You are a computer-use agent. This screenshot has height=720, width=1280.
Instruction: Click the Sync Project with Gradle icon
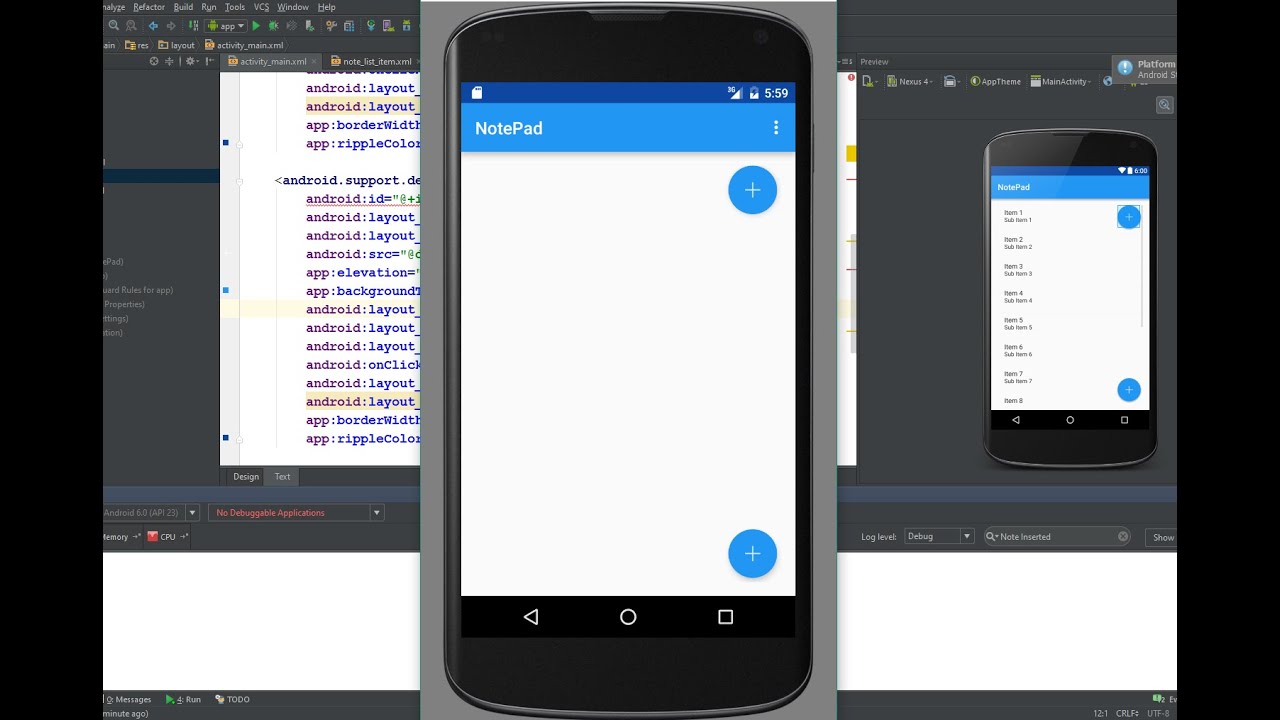point(371,26)
